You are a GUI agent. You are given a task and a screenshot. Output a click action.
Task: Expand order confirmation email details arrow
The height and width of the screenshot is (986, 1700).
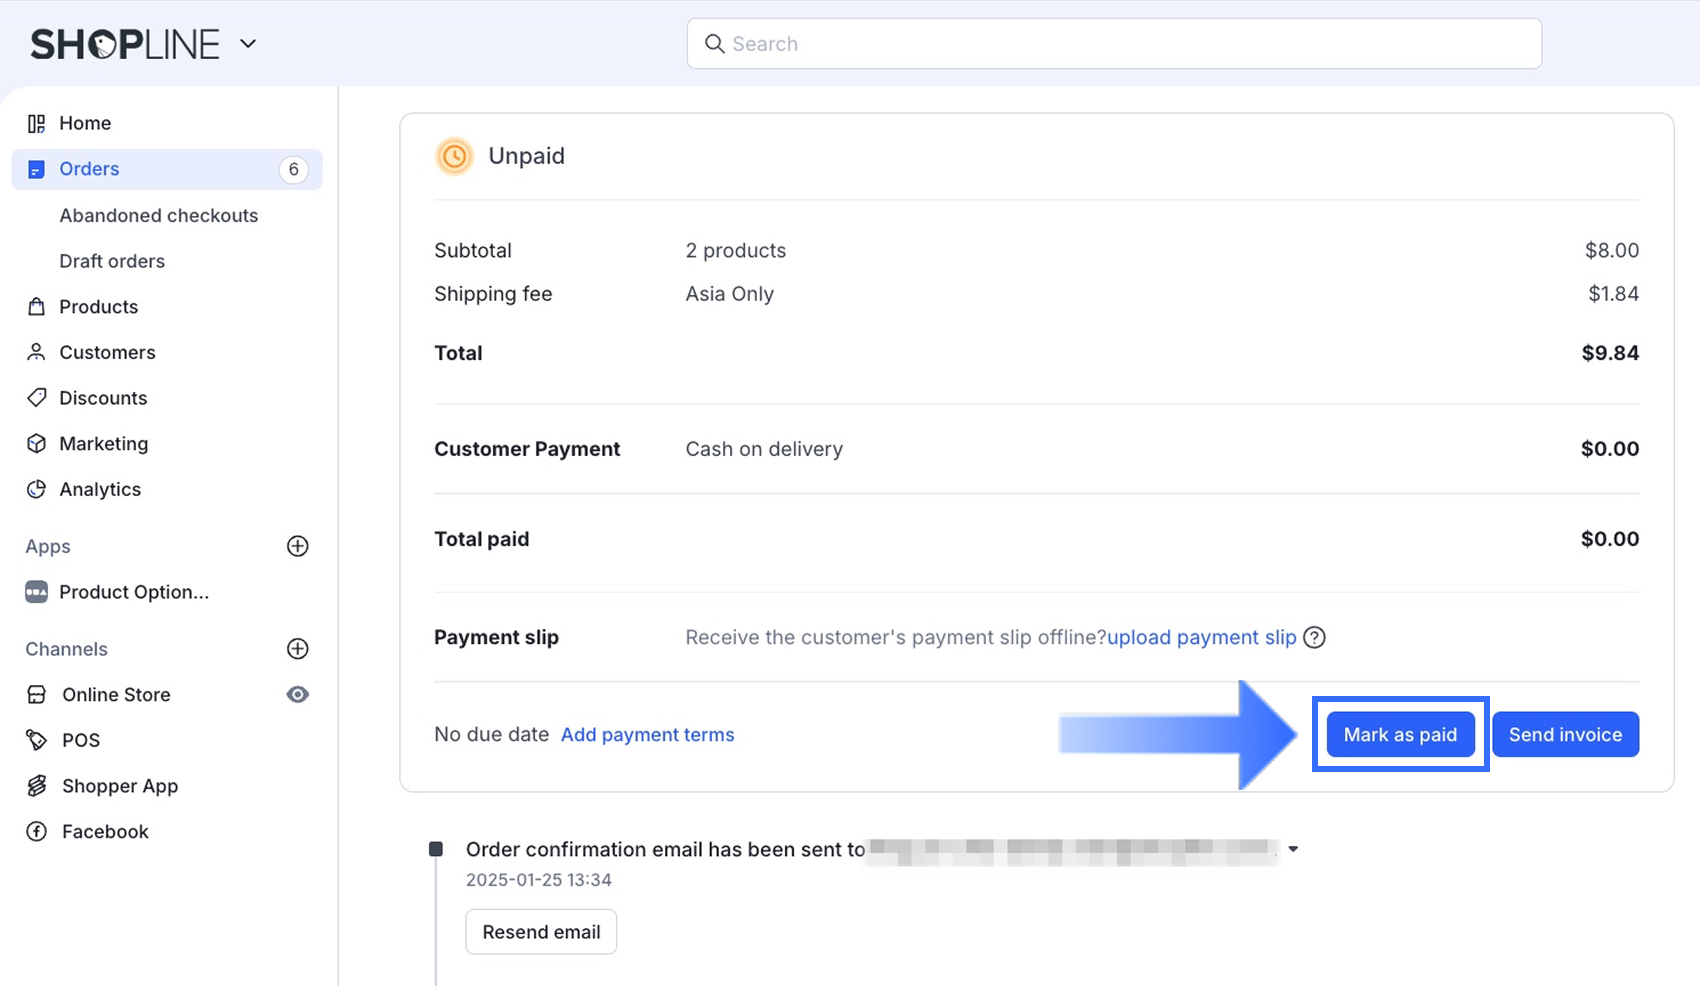[1293, 849]
